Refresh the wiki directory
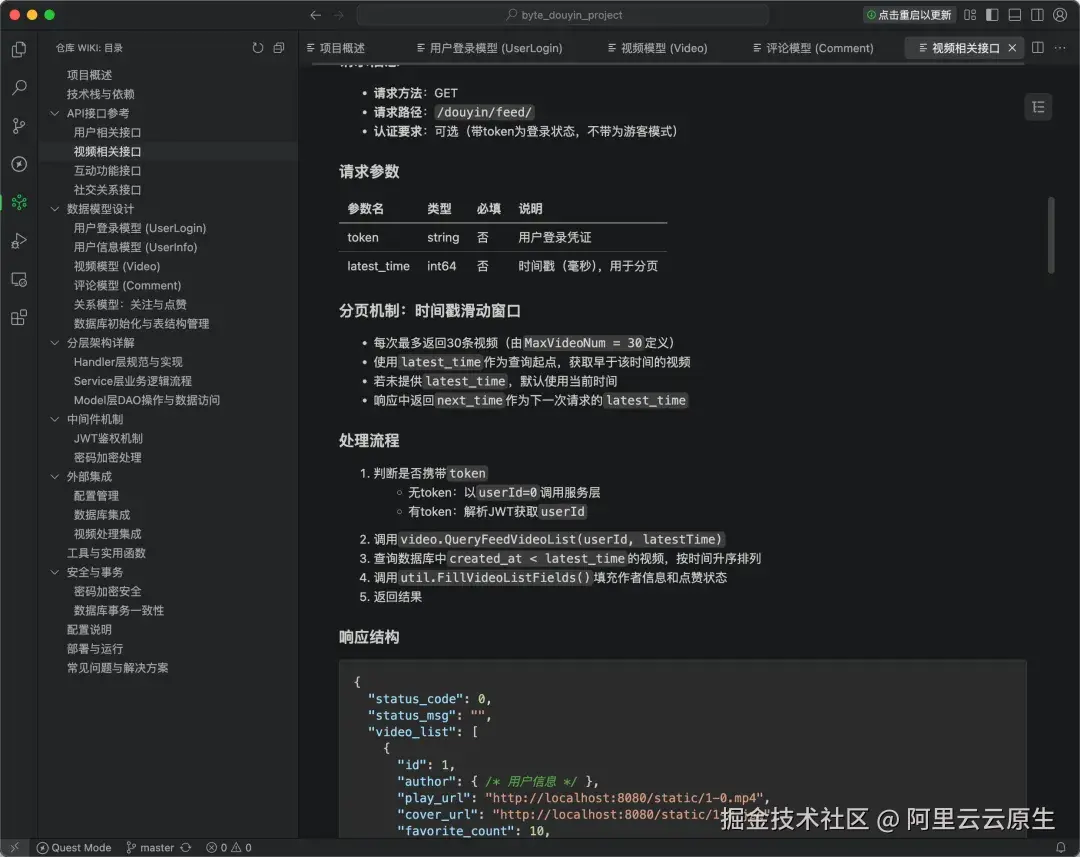The image size is (1080, 857). pos(258,48)
